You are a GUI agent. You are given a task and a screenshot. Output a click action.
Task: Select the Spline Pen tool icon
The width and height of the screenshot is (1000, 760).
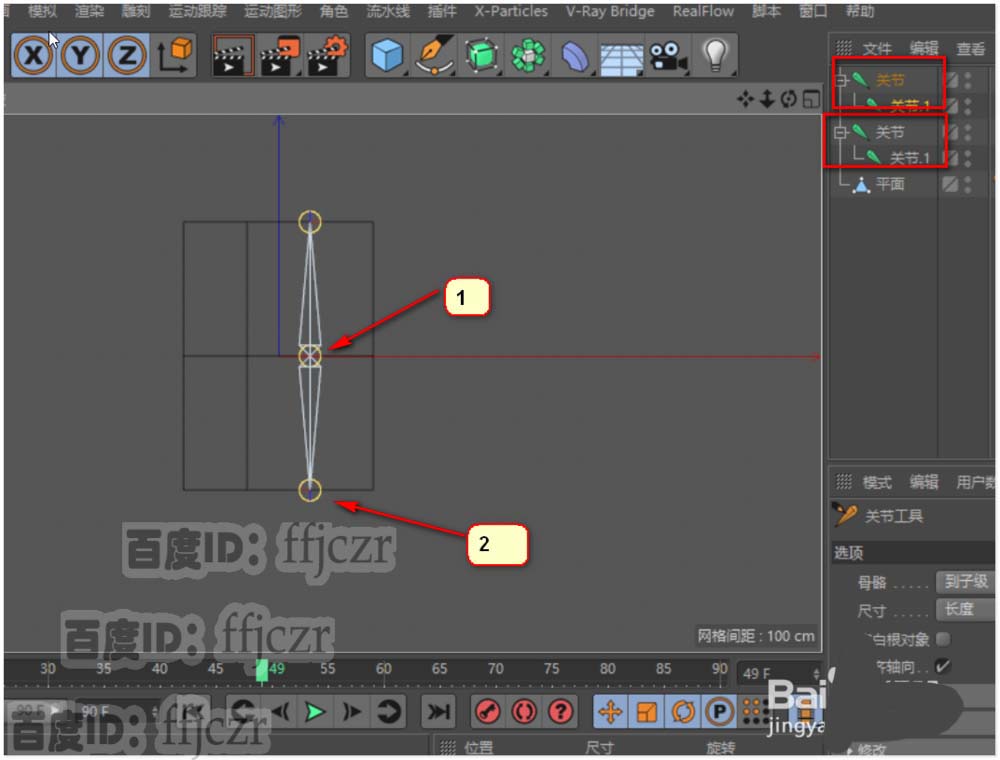pyautogui.click(x=434, y=55)
